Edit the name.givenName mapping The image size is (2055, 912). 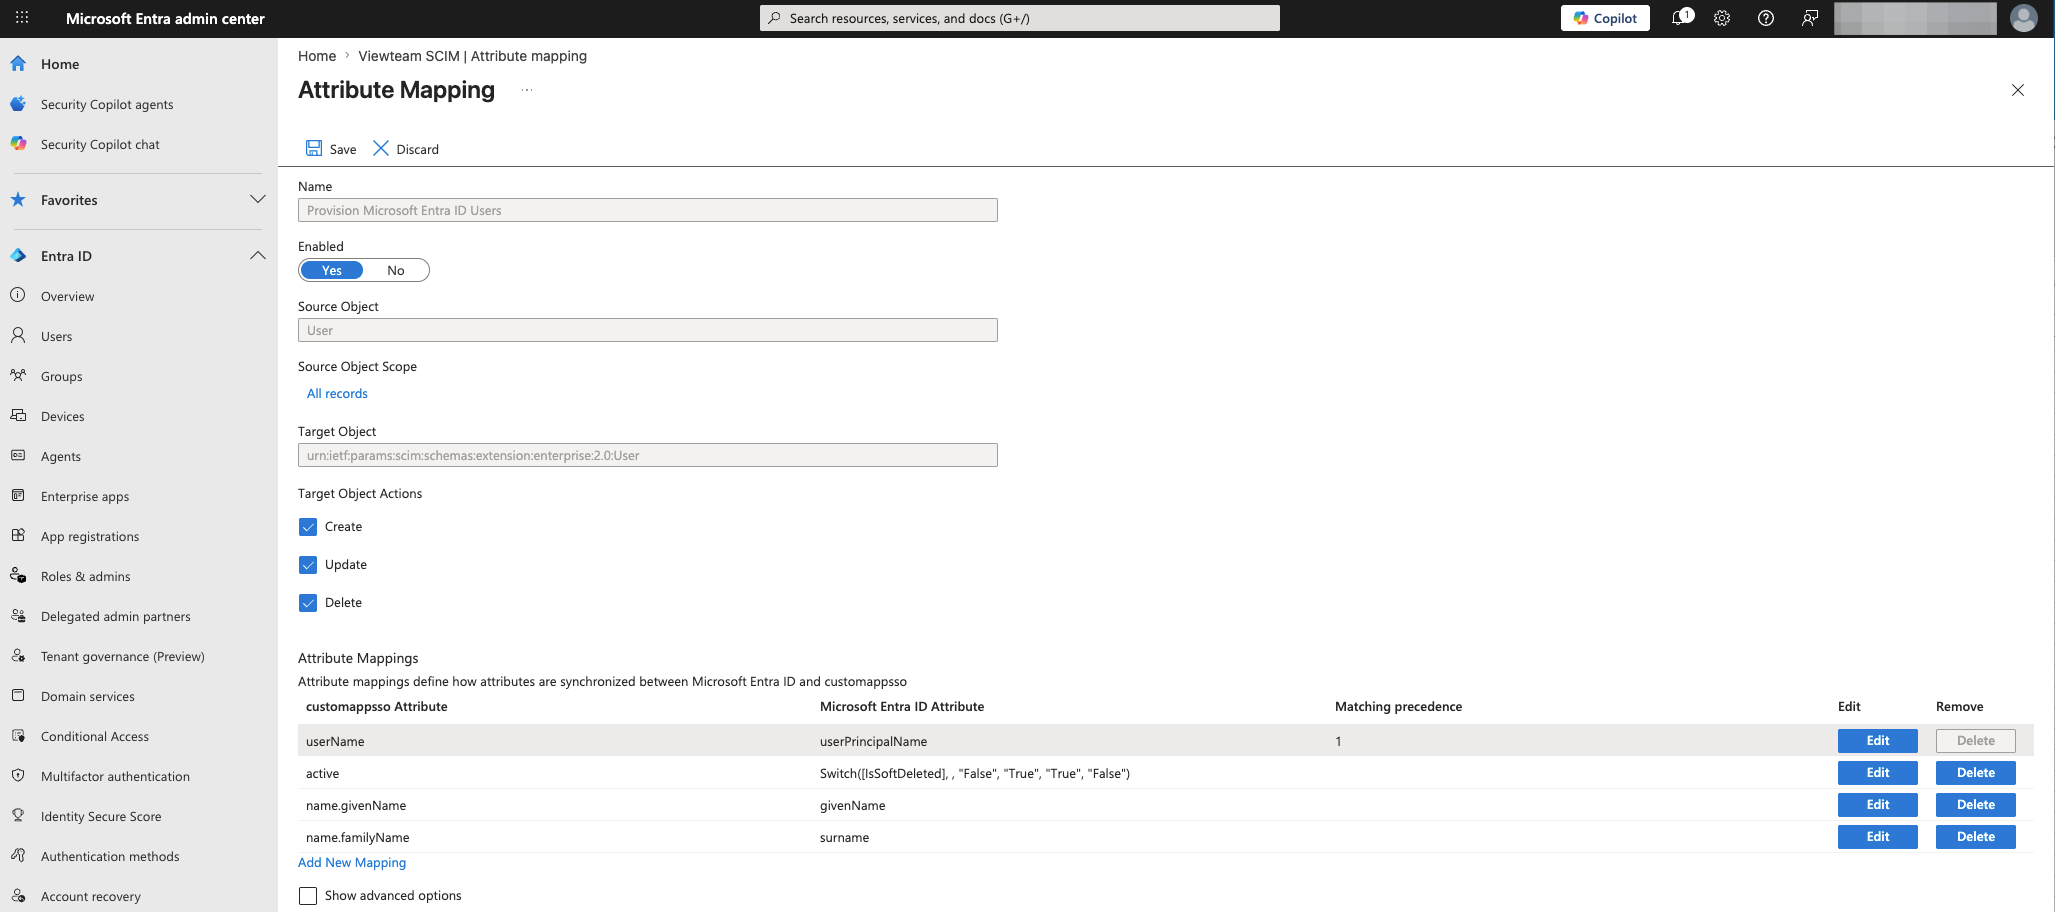tap(1877, 805)
